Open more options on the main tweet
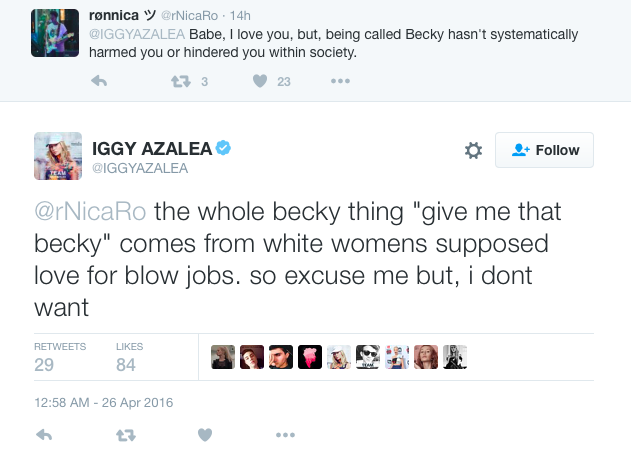Image resolution: width=631 pixels, height=475 pixels. [x=285, y=435]
